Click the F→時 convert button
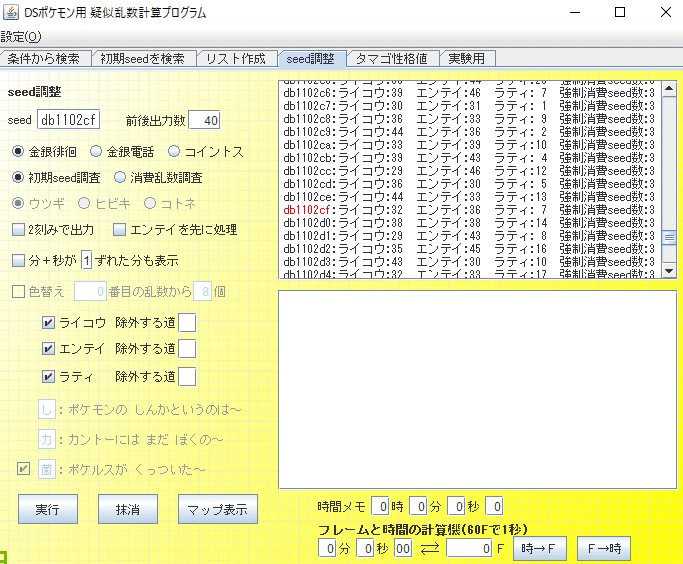This screenshot has width=683, height=564. point(604,549)
